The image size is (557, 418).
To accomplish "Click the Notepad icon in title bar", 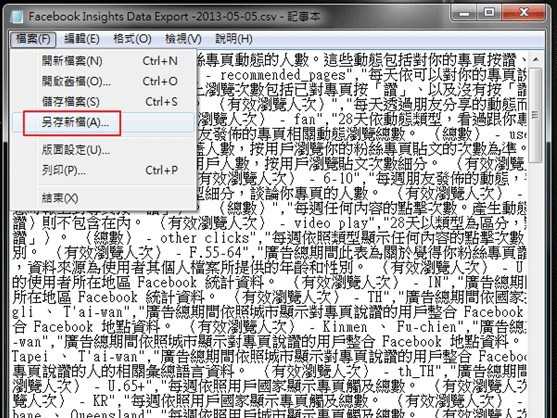I will [16, 17].
